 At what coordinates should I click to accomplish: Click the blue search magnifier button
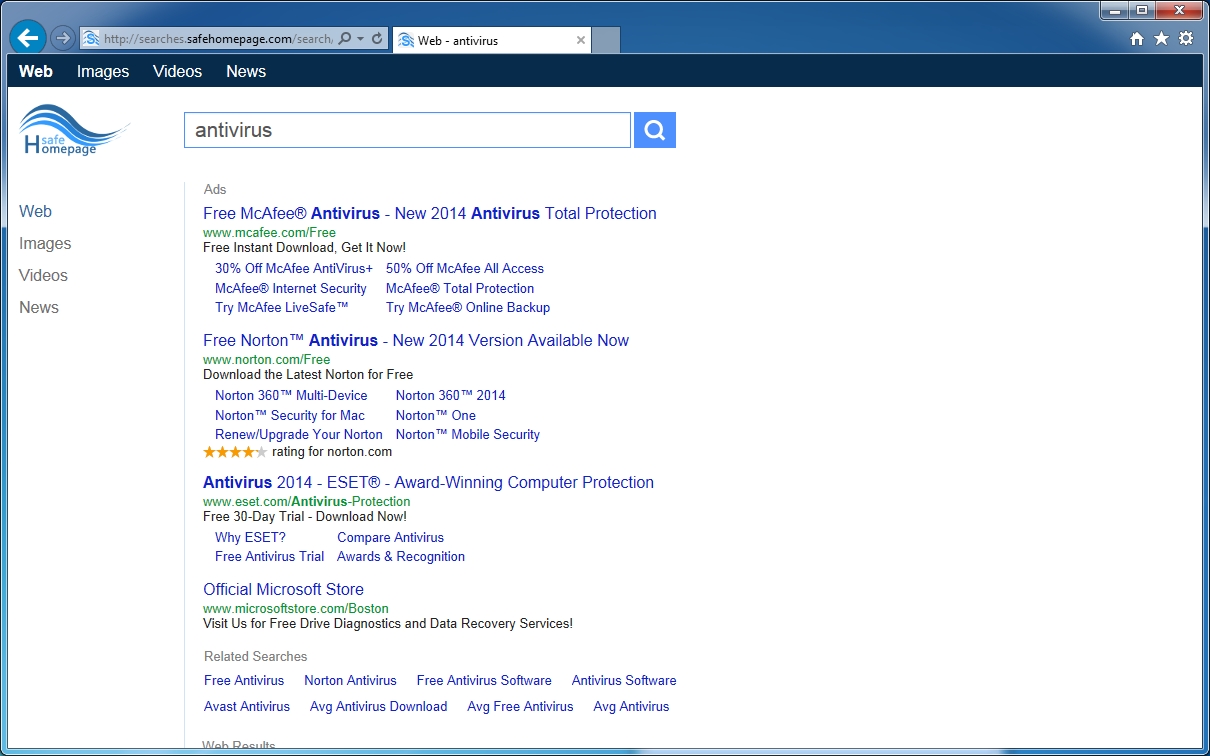pos(654,129)
